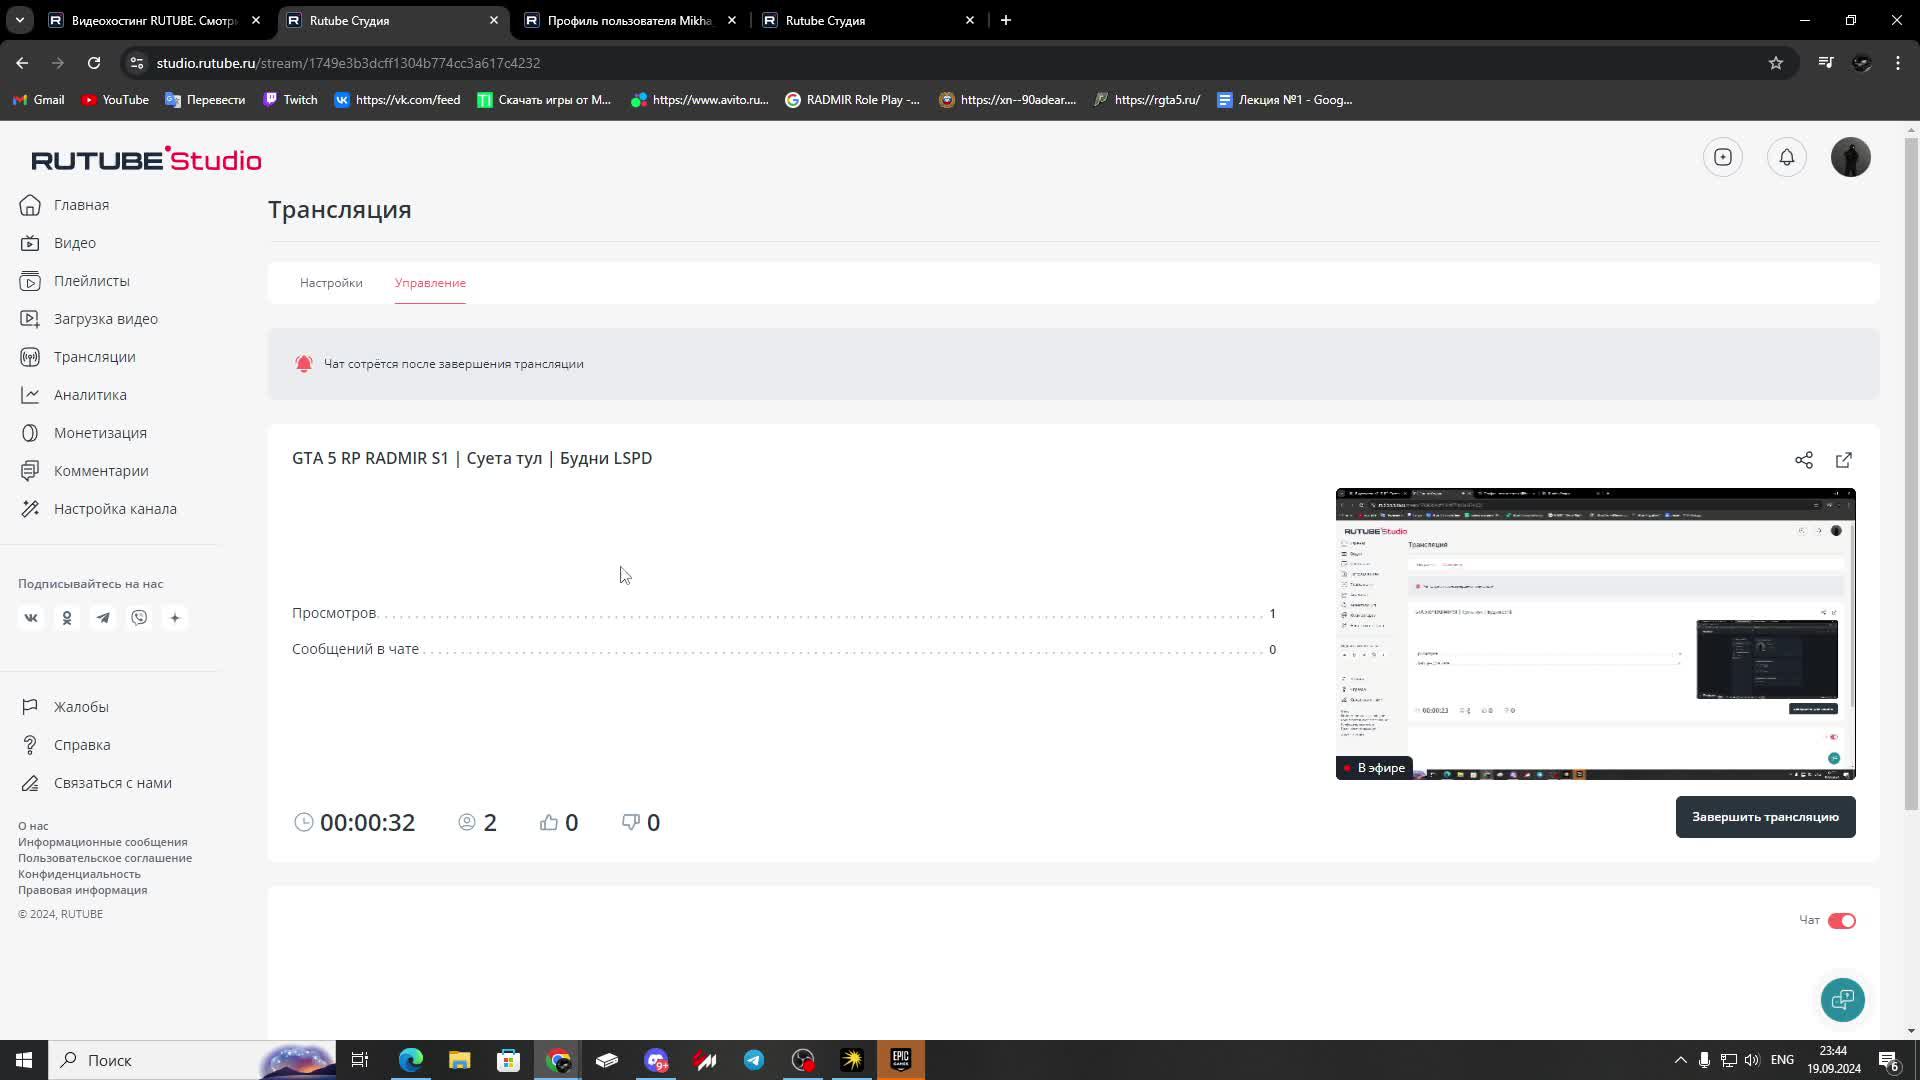1920x1080 pixels.
Task: Open Правовая информация link
Action: [82, 890]
